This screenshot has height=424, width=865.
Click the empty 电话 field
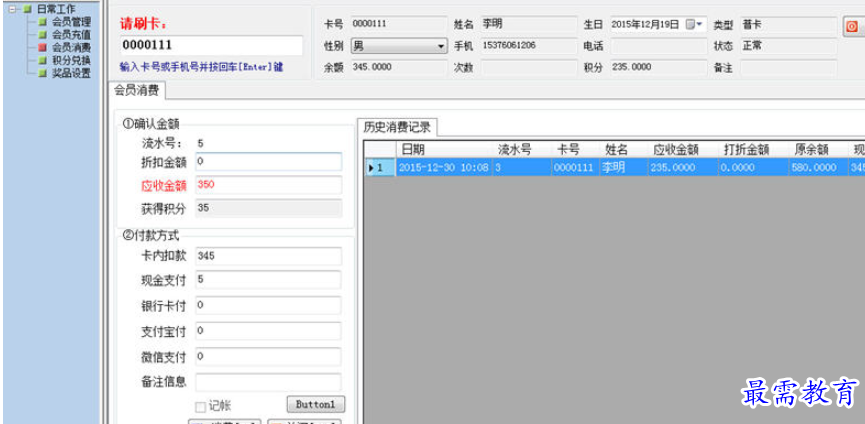tap(659, 46)
